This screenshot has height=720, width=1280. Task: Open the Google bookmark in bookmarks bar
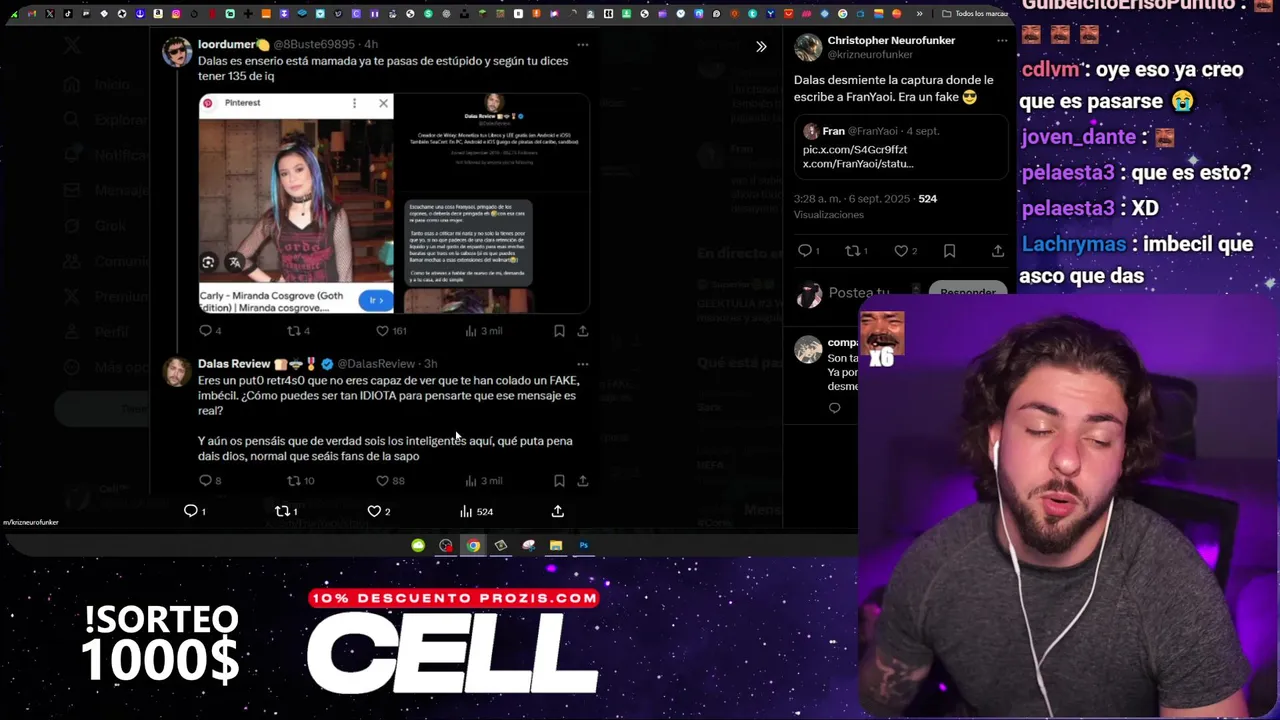click(x=842, y=14)
